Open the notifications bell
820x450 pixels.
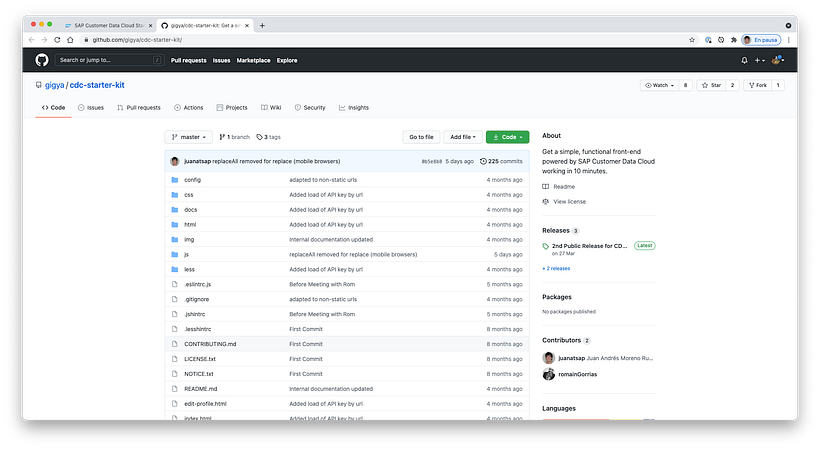pos(744,60)
